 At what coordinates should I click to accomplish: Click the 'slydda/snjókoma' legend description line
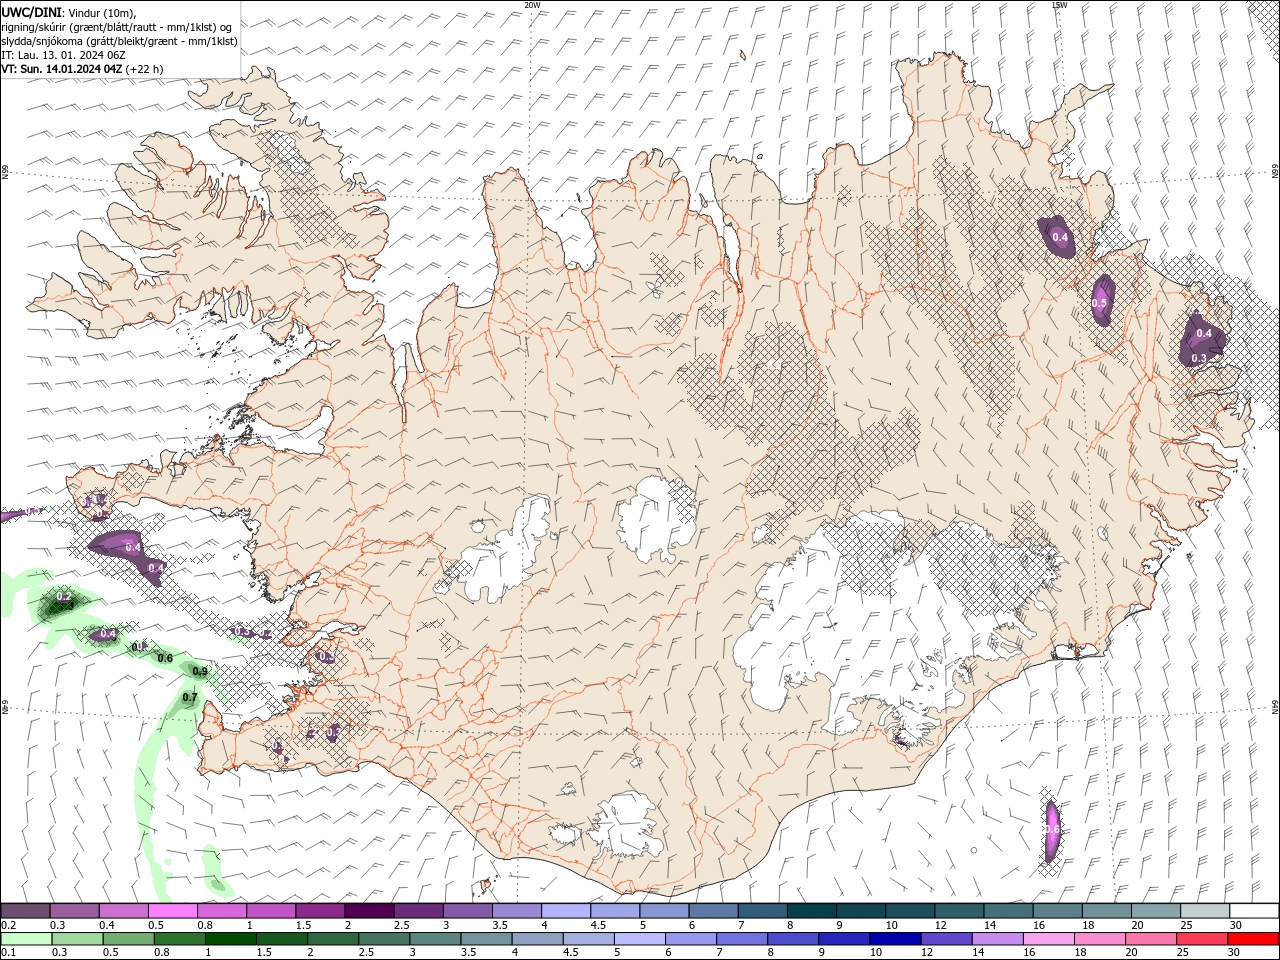point(120,41)
